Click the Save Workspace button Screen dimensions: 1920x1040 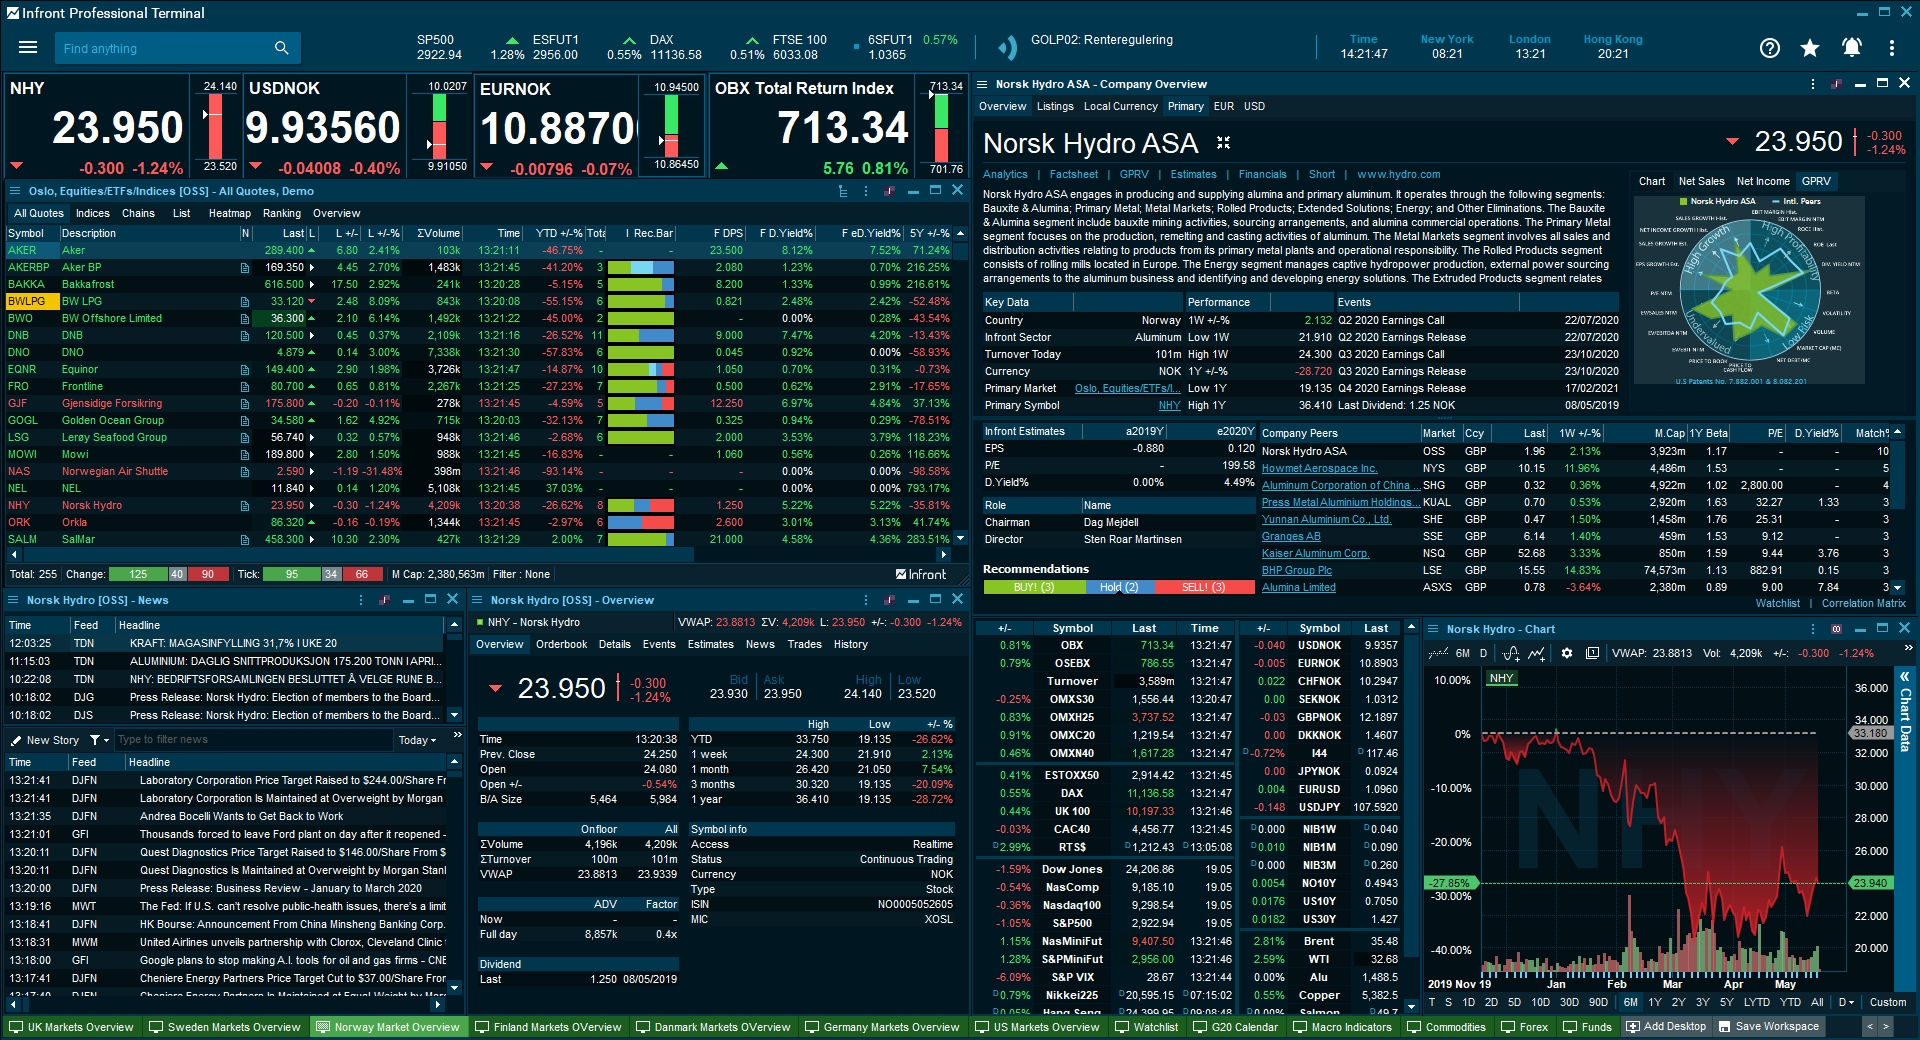pyautogui.click(x=1768, y=1027)
